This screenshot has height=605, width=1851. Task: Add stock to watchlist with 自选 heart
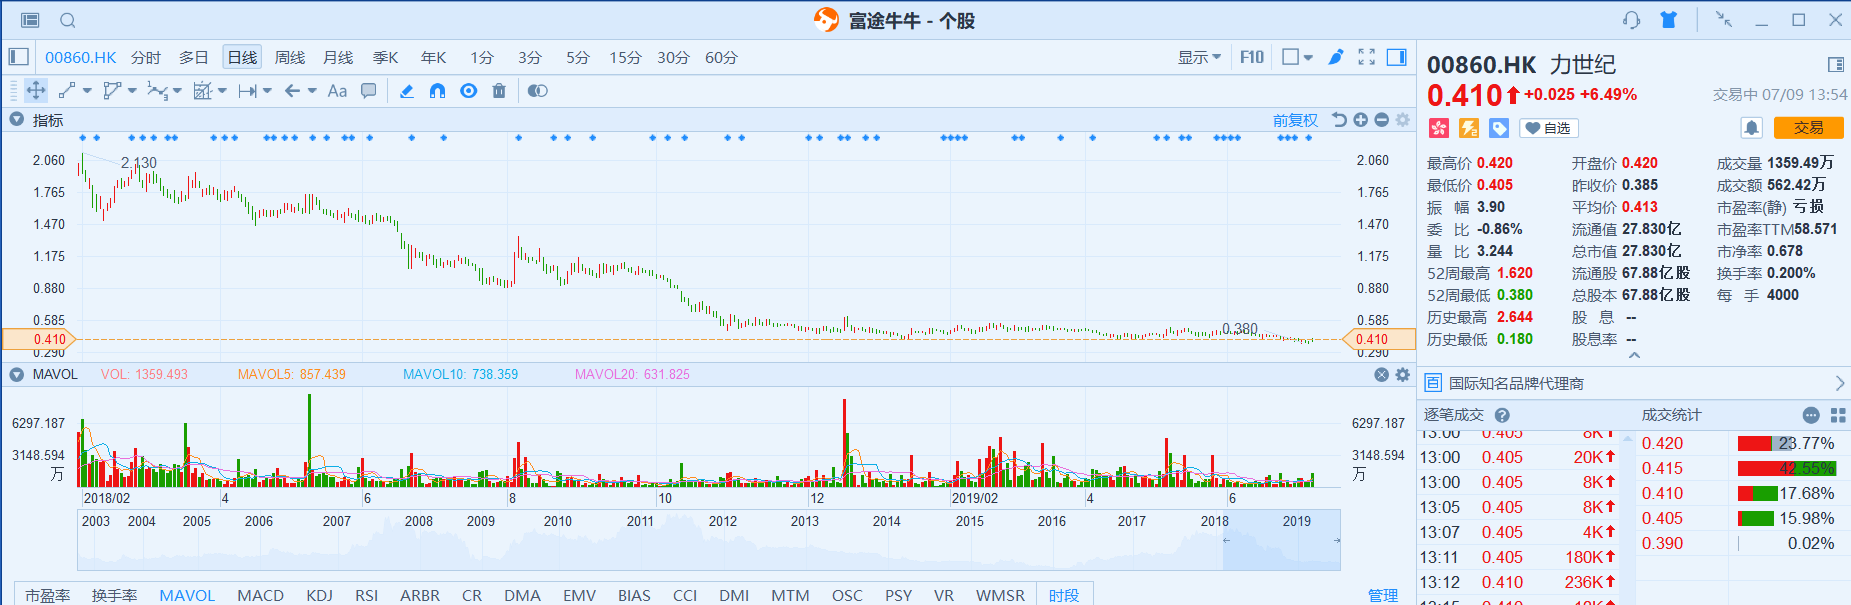click(1548, 128)
